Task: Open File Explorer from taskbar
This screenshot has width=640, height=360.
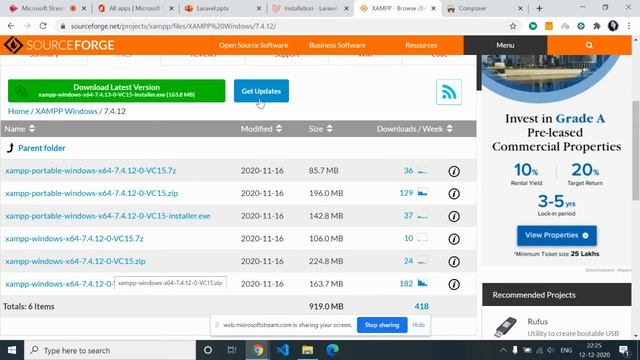Action: (x=307, y=350)
